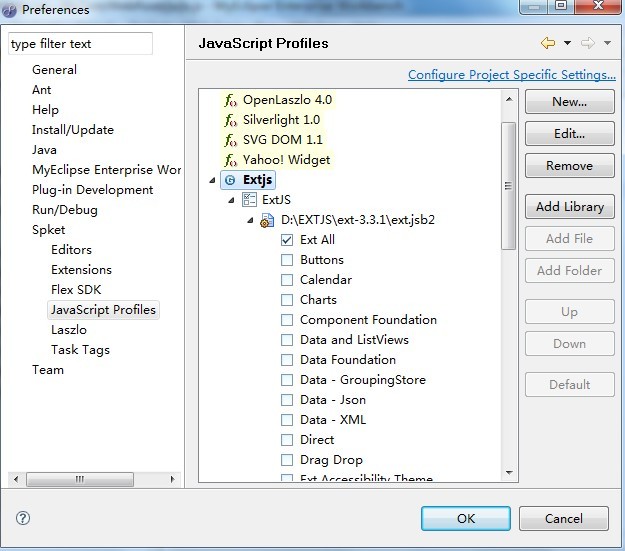Click the SVG DOM 1.1 profile icon

coord(230,140)
